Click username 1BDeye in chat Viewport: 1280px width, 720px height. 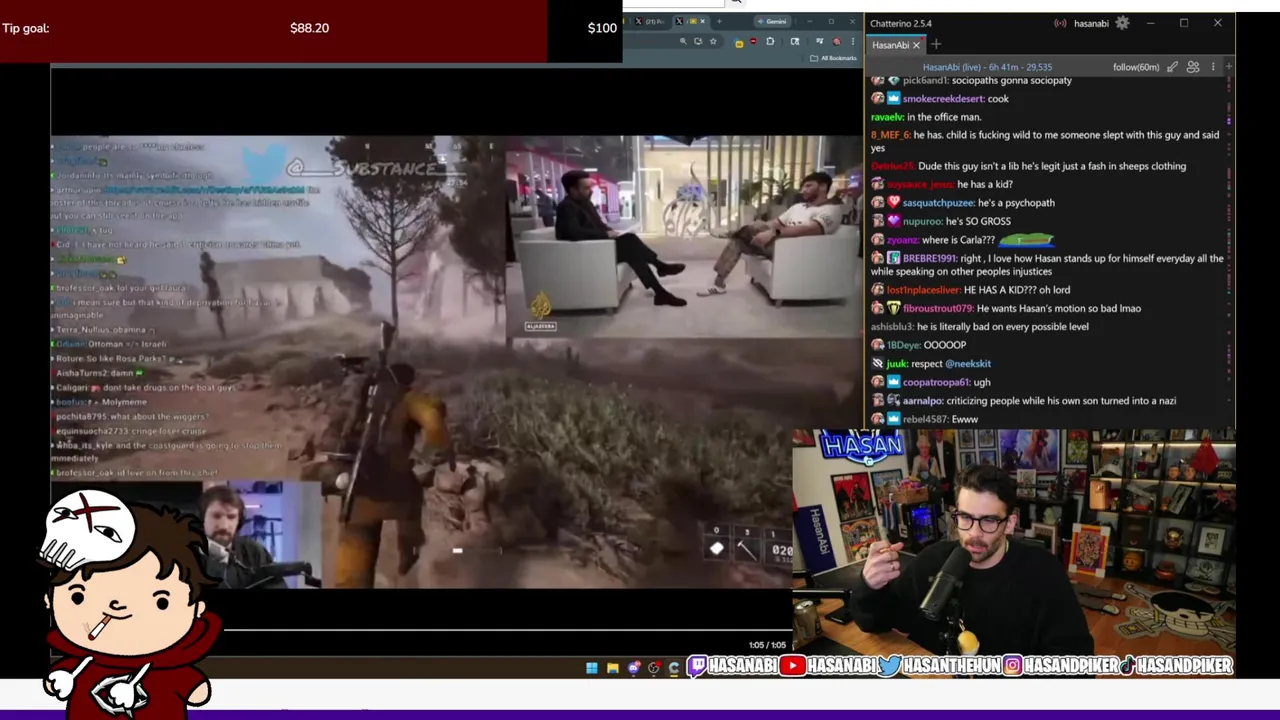coord(903,345)
